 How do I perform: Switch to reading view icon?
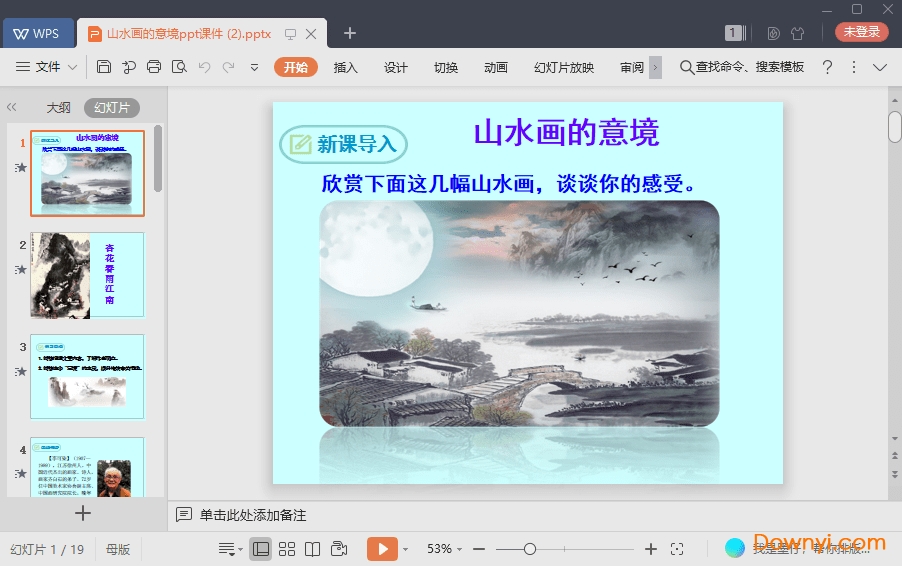click(x=312, y=549)
